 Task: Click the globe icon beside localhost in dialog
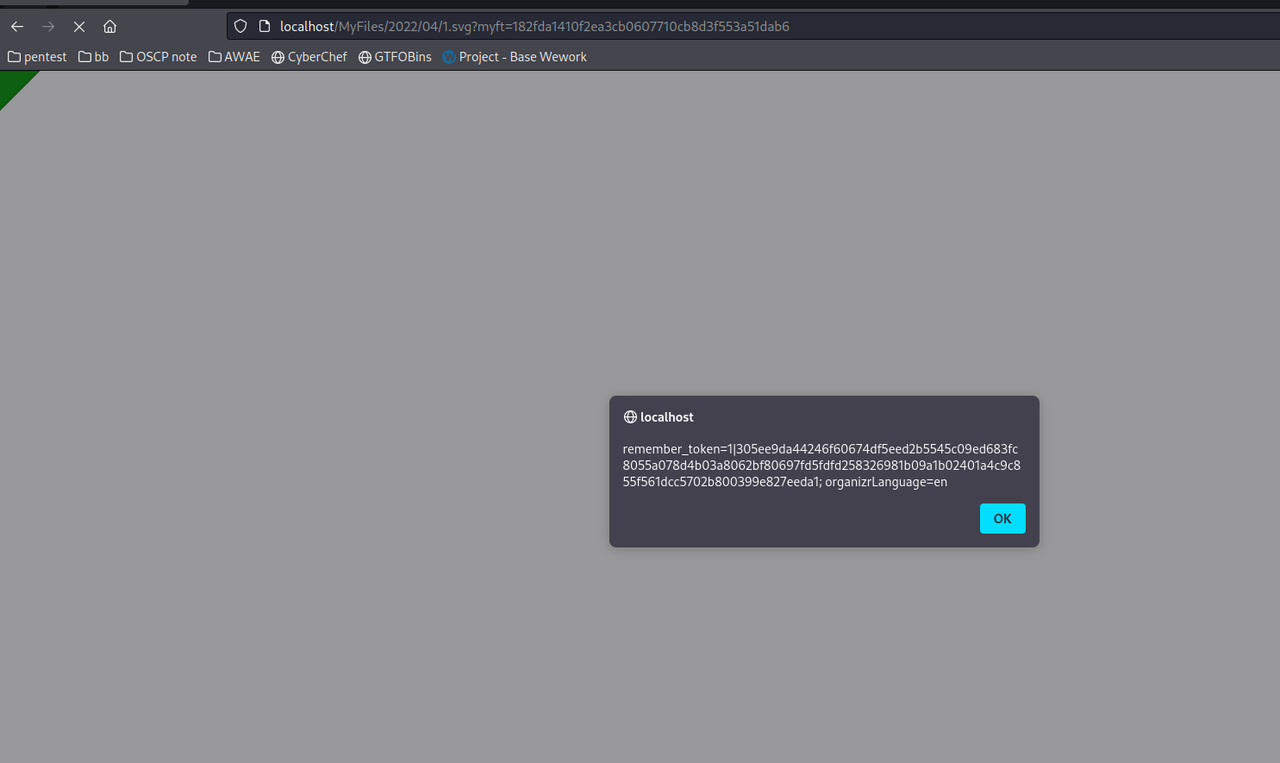[630, 417]
